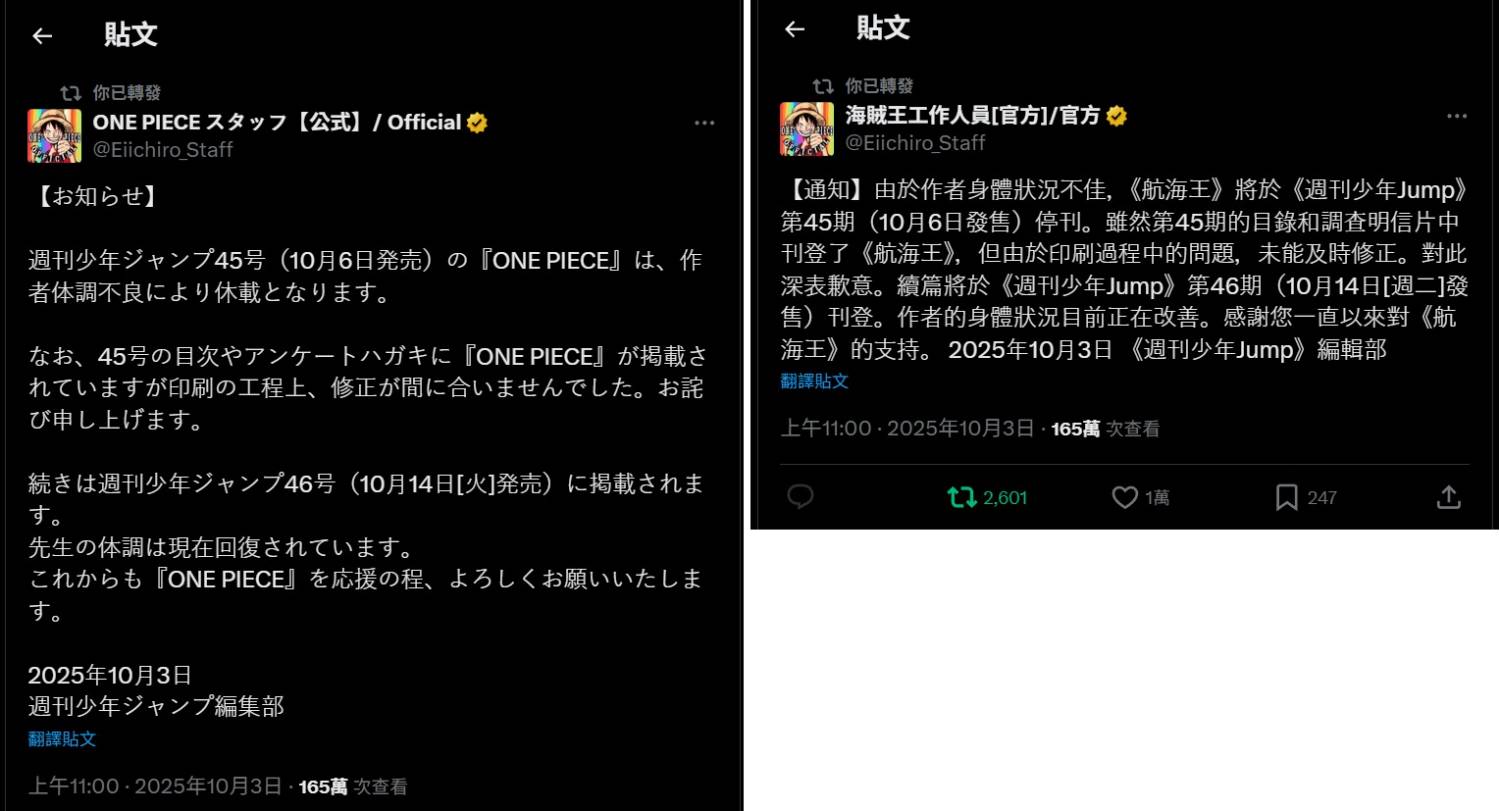Click the 你已轉發 repost indicator icon on the left post
Viewport: 1500px width, 811px height.
tap(70, 93)
